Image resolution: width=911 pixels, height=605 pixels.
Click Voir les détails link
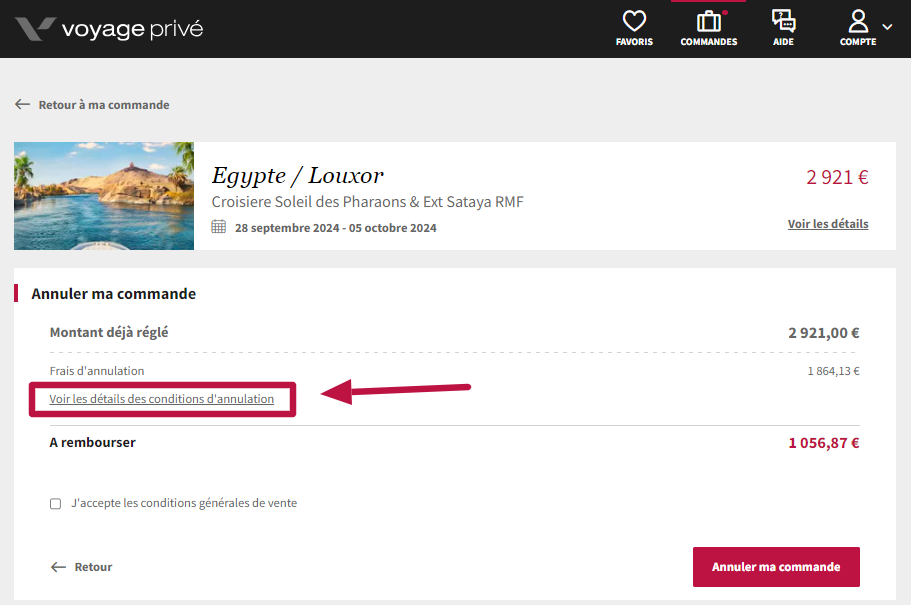click(x=828, y=224)
